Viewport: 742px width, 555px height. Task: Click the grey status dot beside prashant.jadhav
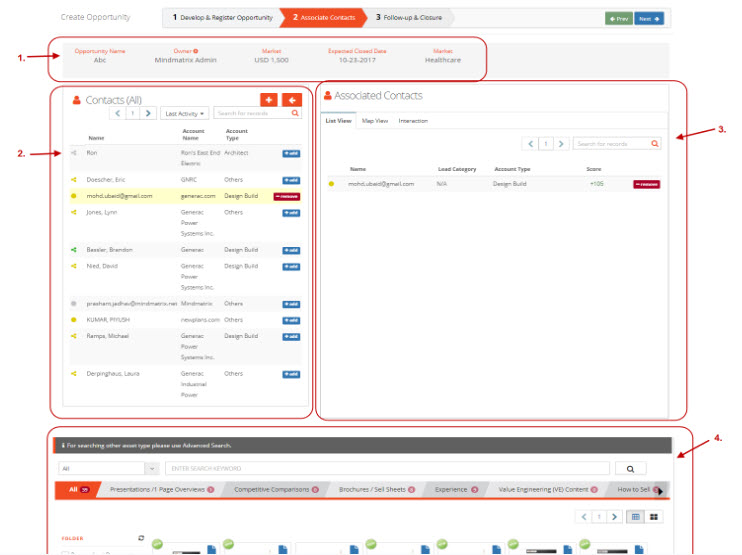pyautogui.click(x=73, y=304)
